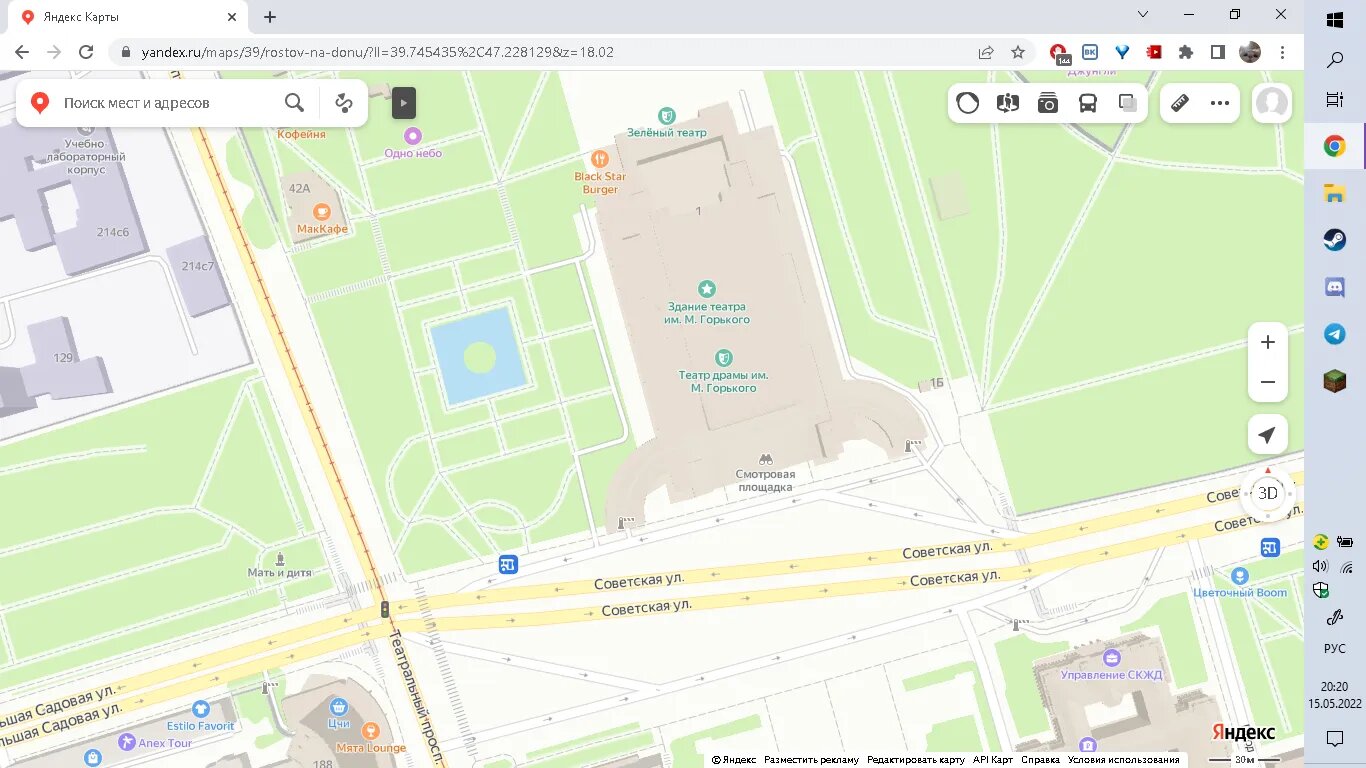Image resolution: width=1366 pixels, height=768 pixels.
Task: Open the Windows Start button
Action: pos(1335,19)
